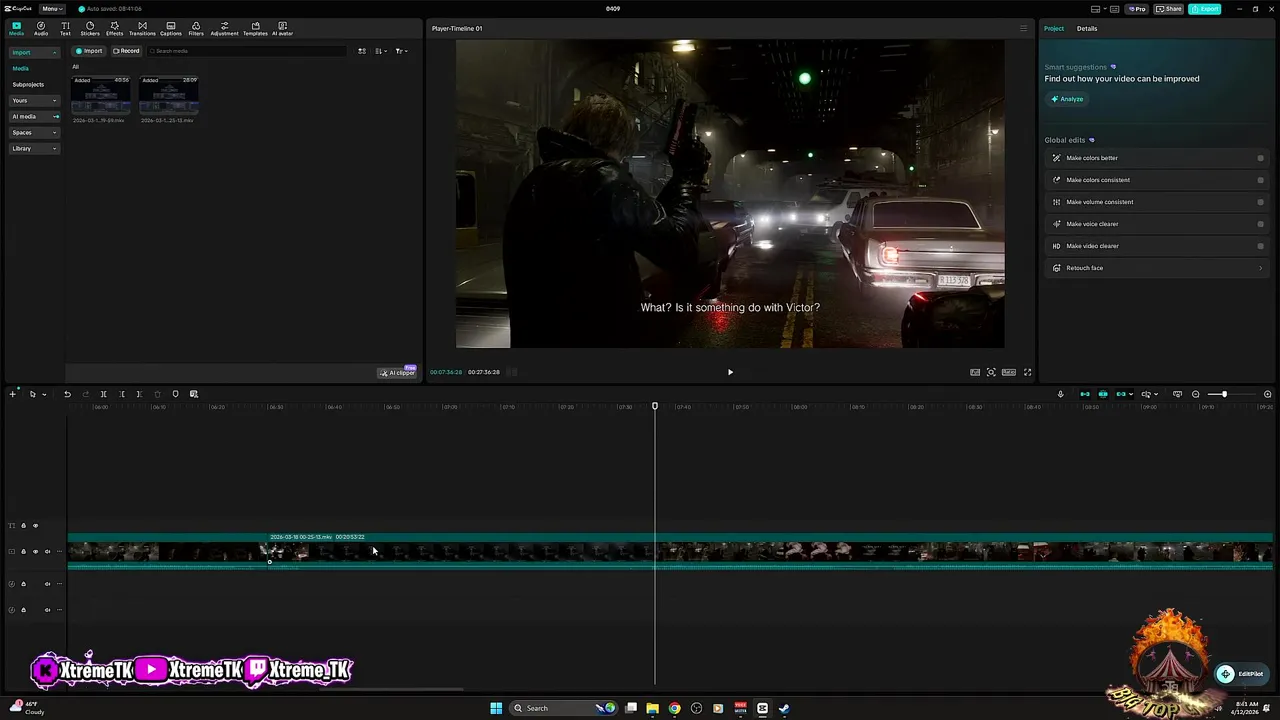Open the Menu dropdown
The image size is (1280, 720).
pyautogui.click(x=52, y=9)
